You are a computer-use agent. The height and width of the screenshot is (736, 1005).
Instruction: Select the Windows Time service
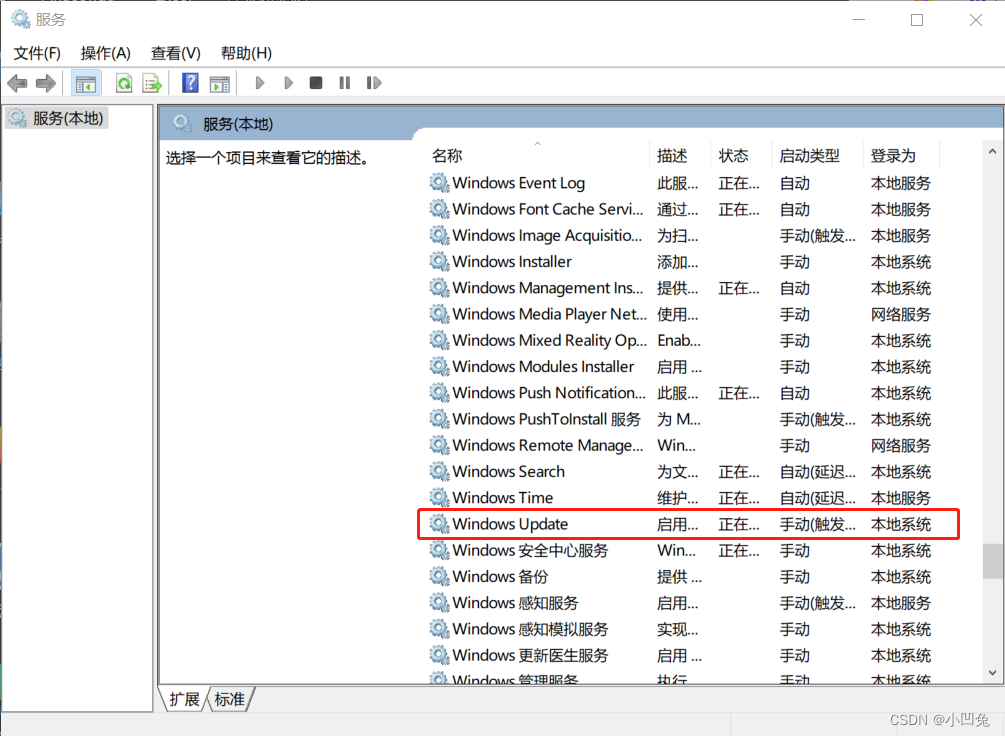point(679,498)
